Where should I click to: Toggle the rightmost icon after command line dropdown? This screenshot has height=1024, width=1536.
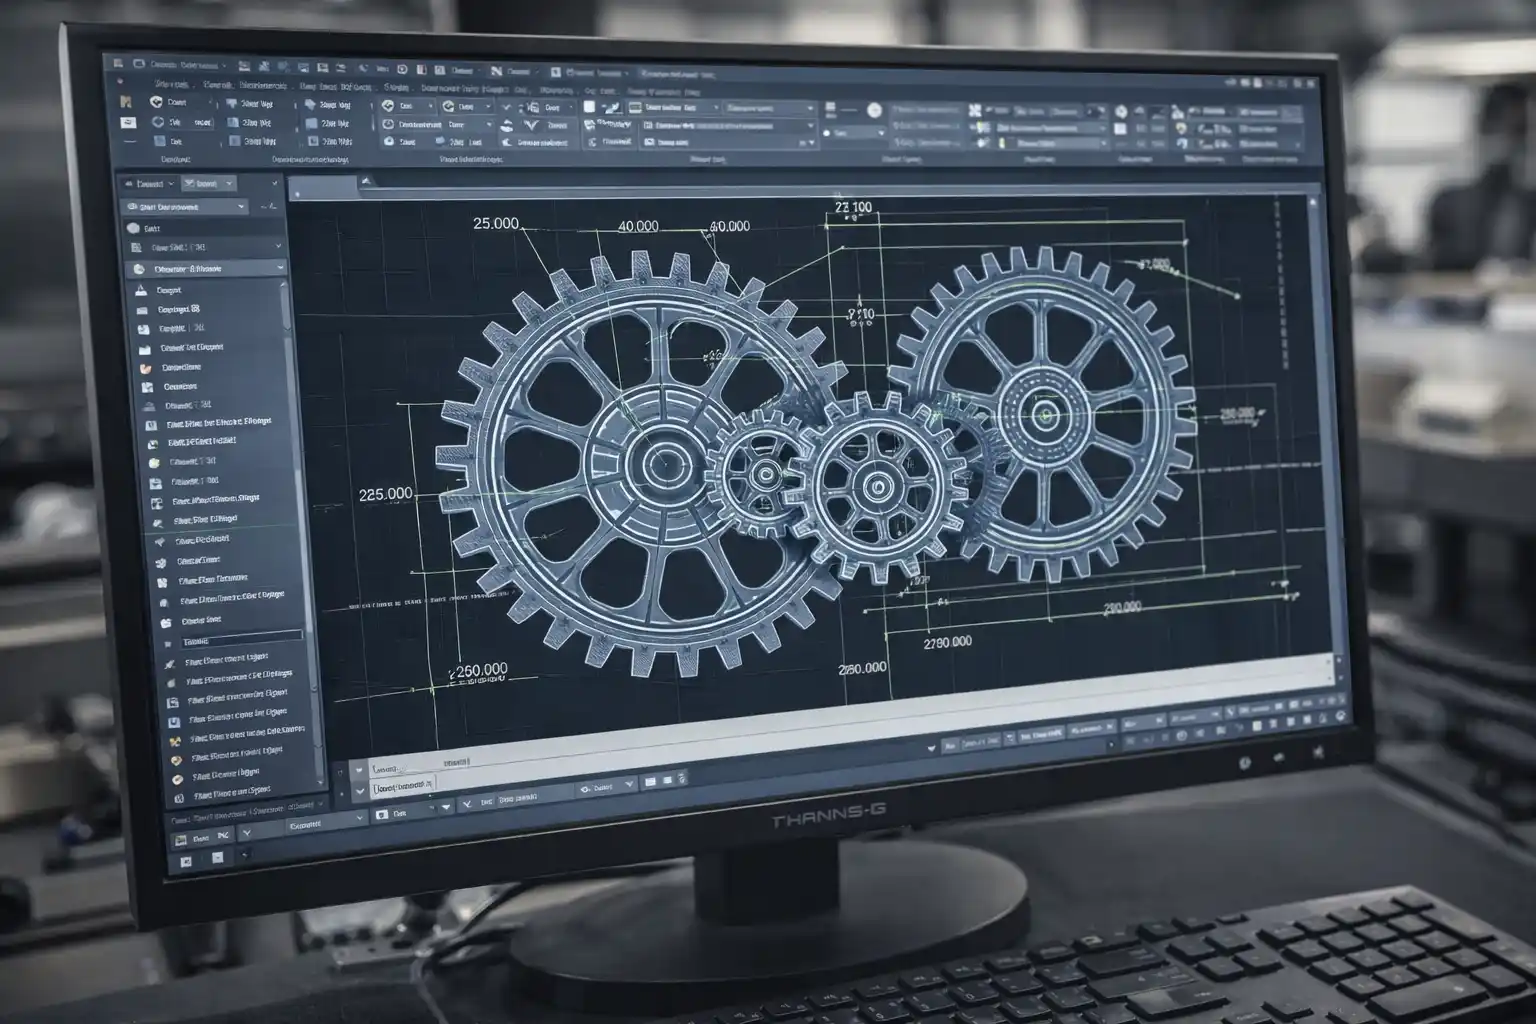681,779
